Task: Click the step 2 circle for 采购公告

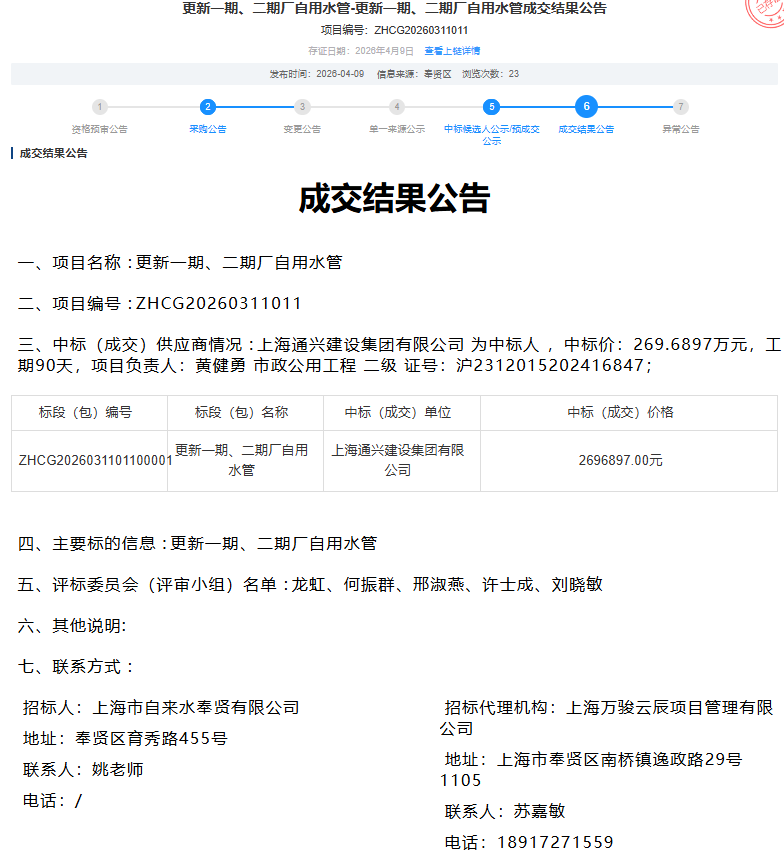Action: click(207, 107)
